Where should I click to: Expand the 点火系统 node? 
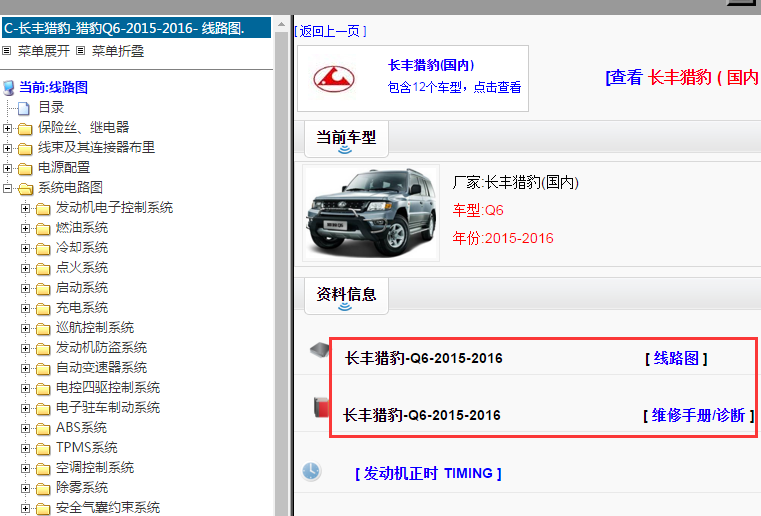tap(25, 268)
